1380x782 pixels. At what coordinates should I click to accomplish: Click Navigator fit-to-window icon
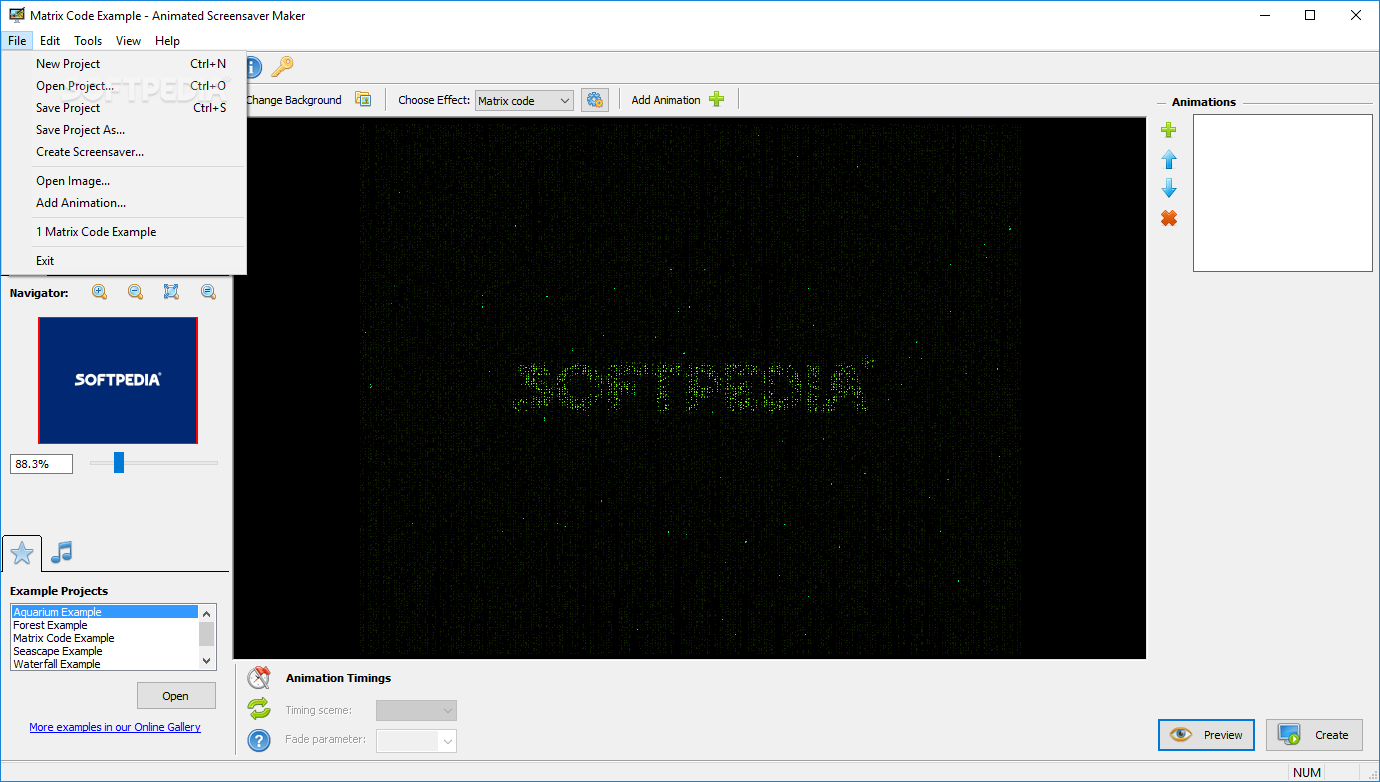point(171,292)
